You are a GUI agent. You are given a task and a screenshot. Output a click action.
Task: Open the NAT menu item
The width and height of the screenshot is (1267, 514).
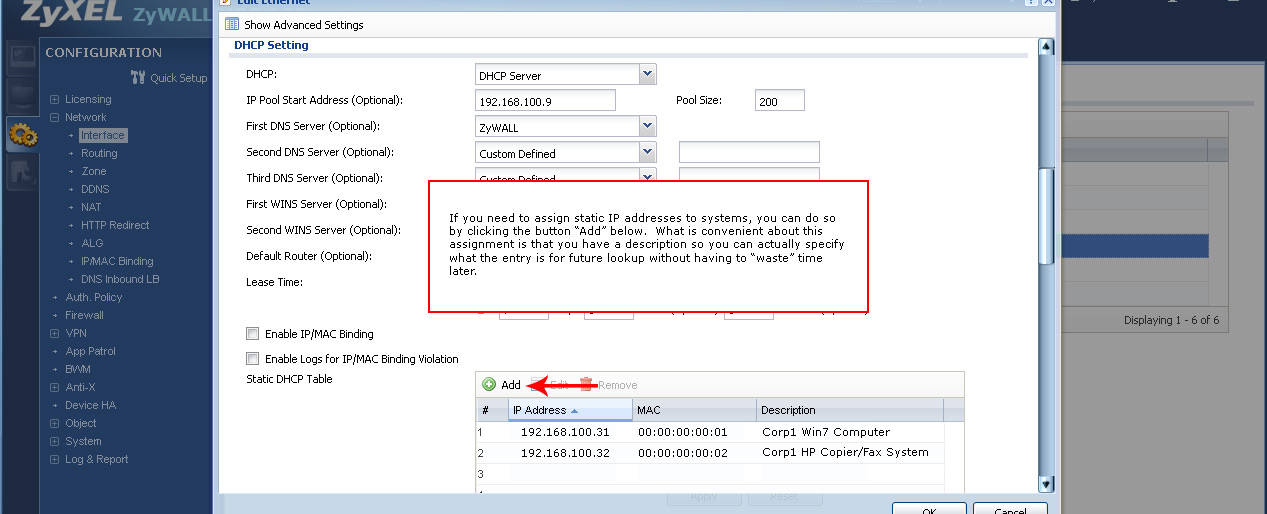pyautogui.click(x=91, y=207)
